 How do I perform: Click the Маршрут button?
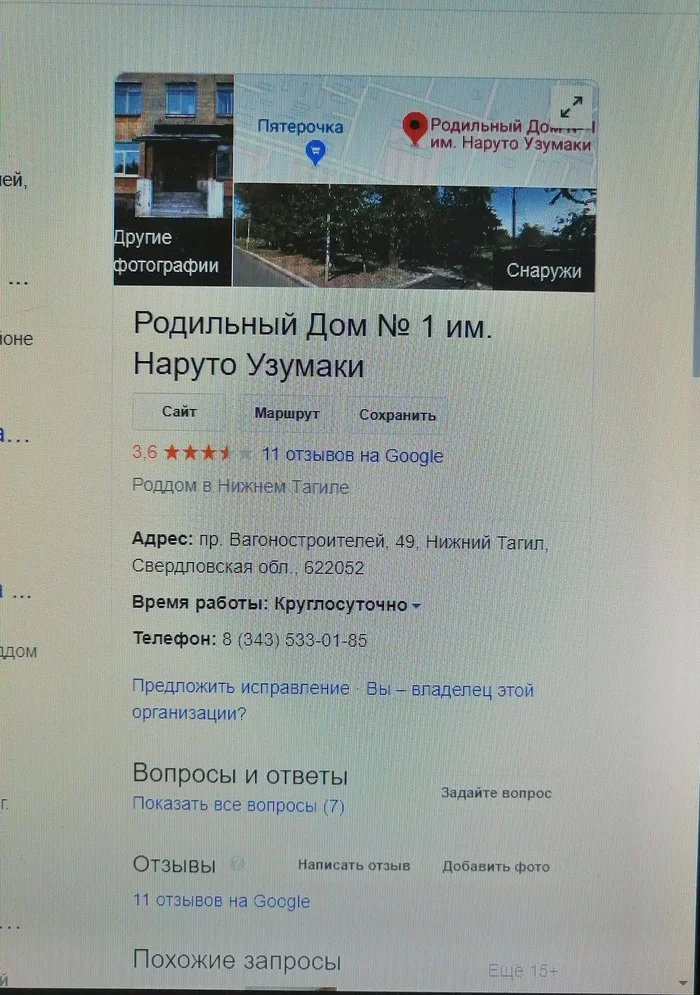[x=287, y=414]
